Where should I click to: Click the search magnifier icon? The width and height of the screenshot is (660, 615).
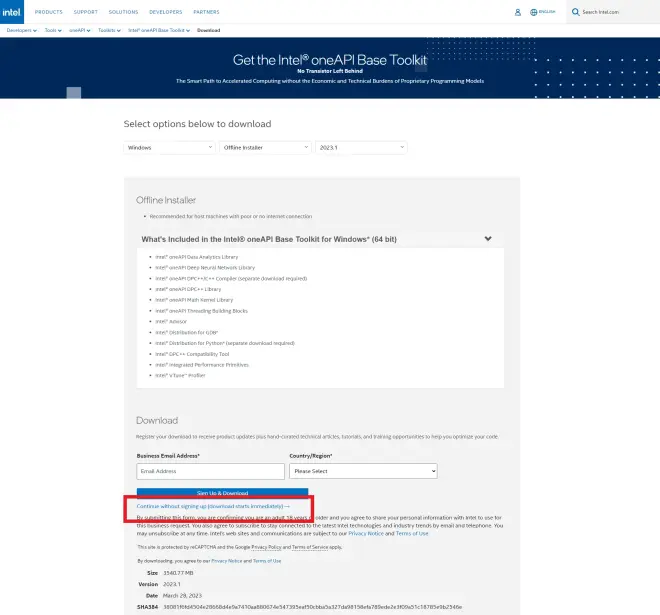point(575,12)
